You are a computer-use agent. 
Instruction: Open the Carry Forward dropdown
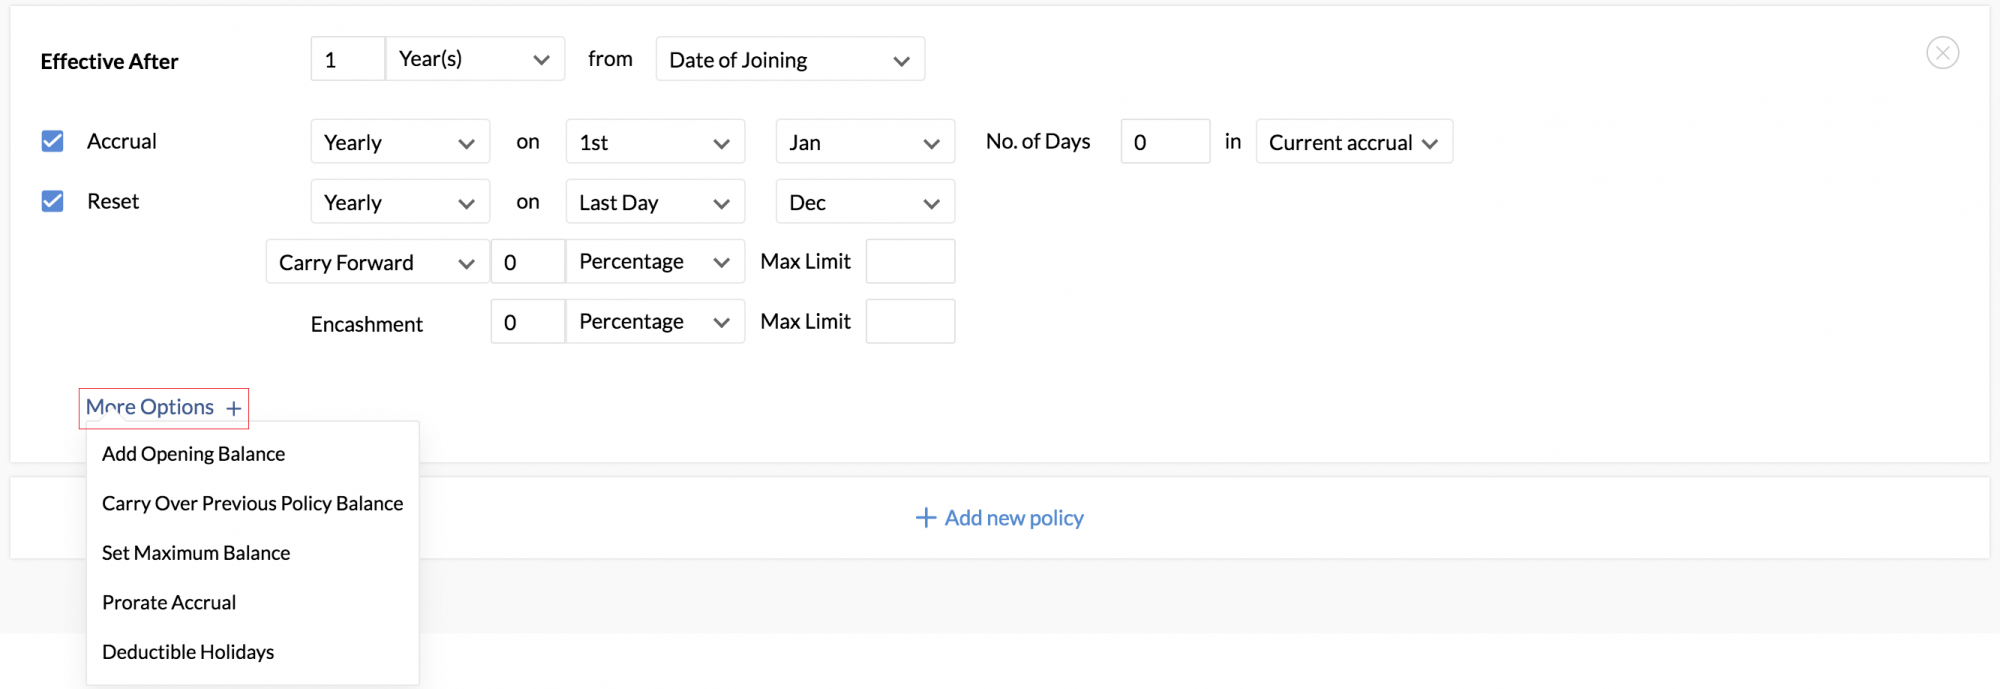tap(377, 262)
